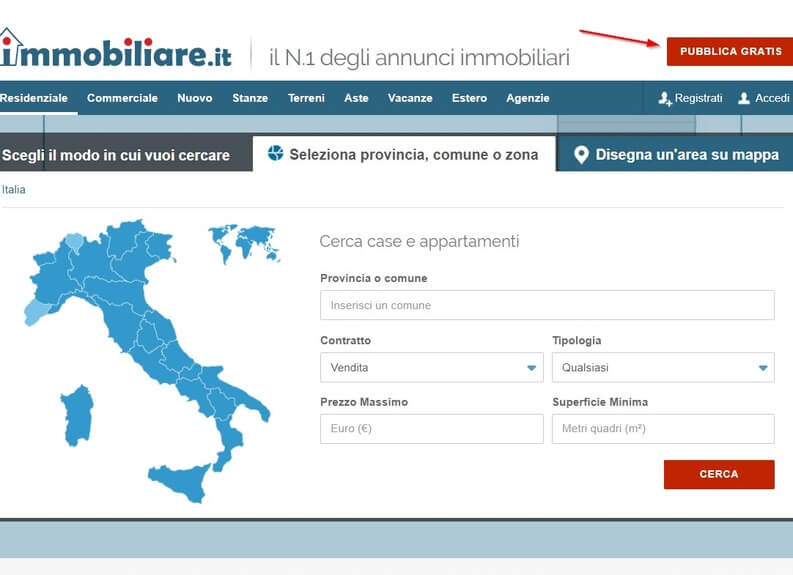Click the Registrati user-plus icon
Screen dimensions: 793x575
click(665, 98)
